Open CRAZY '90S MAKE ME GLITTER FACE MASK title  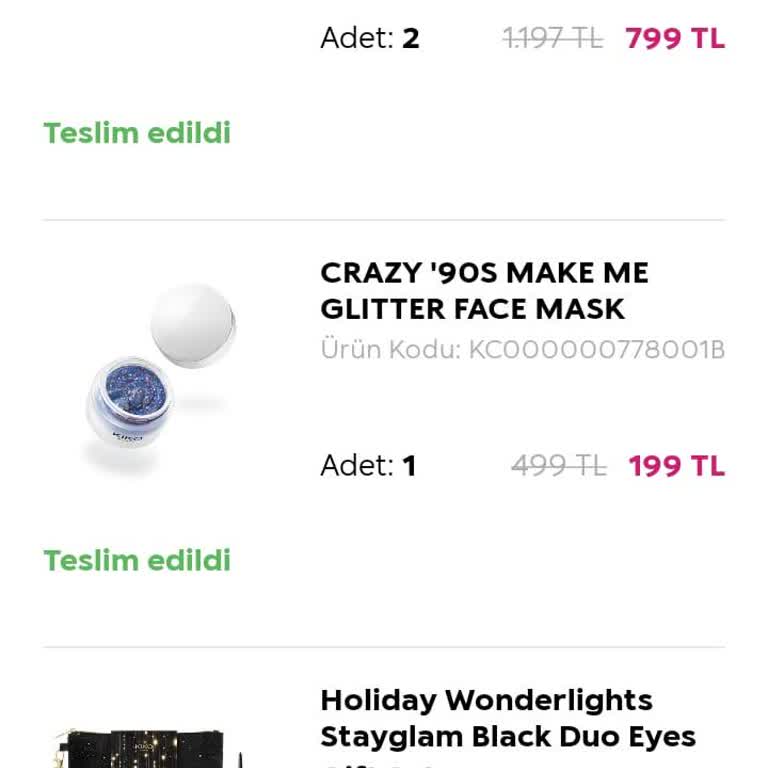click(484, 291)
